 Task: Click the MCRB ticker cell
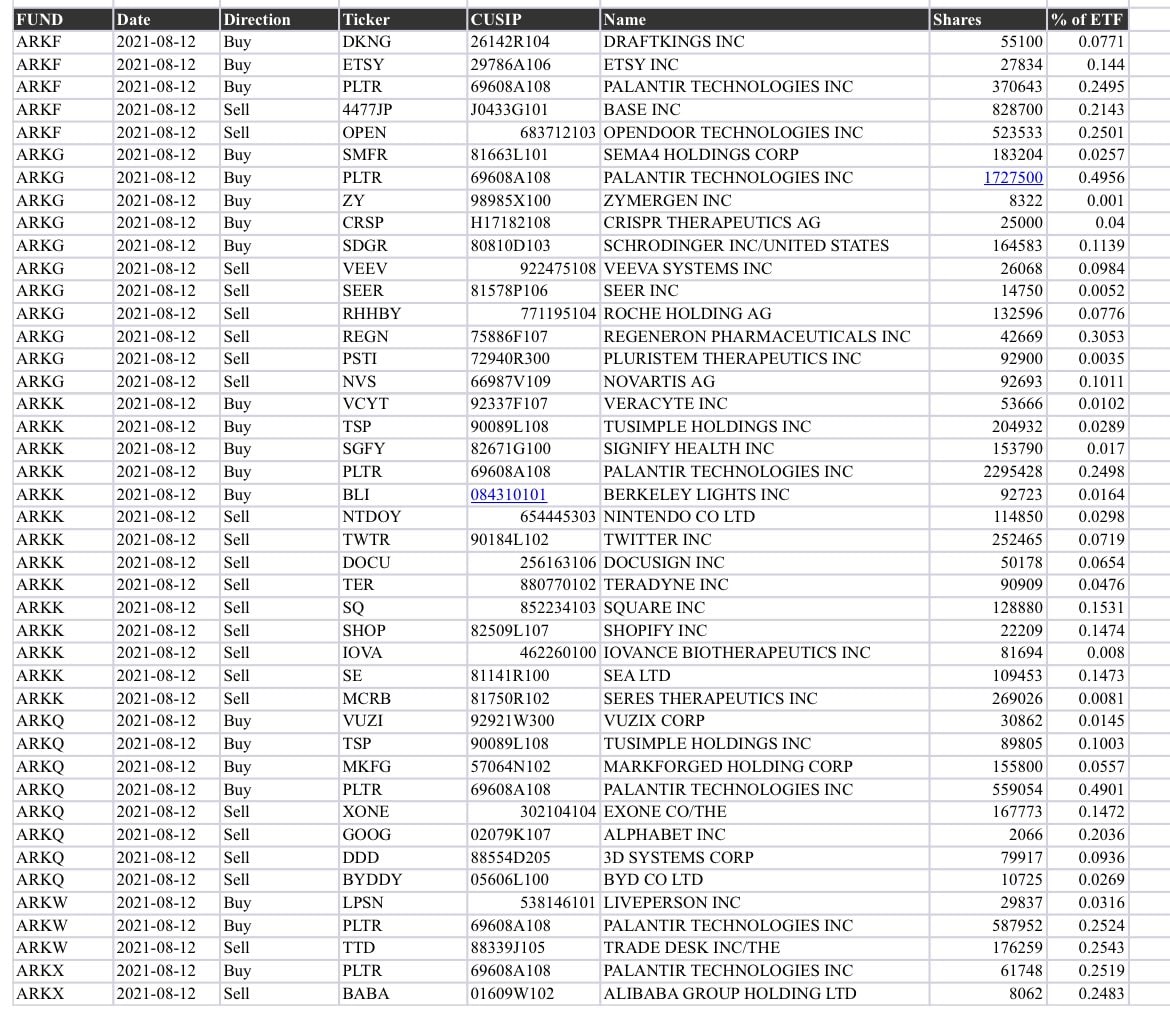point(403,698)
